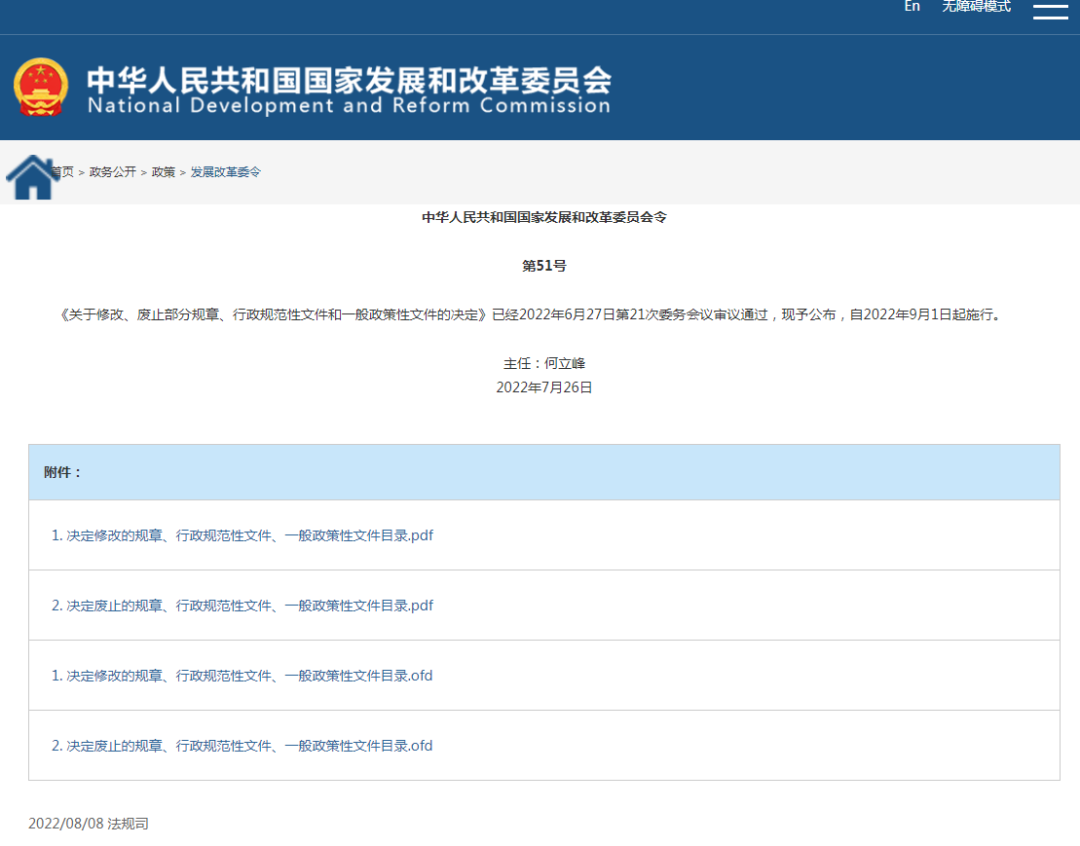Click the 第51号 order number

tap(544, 266)
